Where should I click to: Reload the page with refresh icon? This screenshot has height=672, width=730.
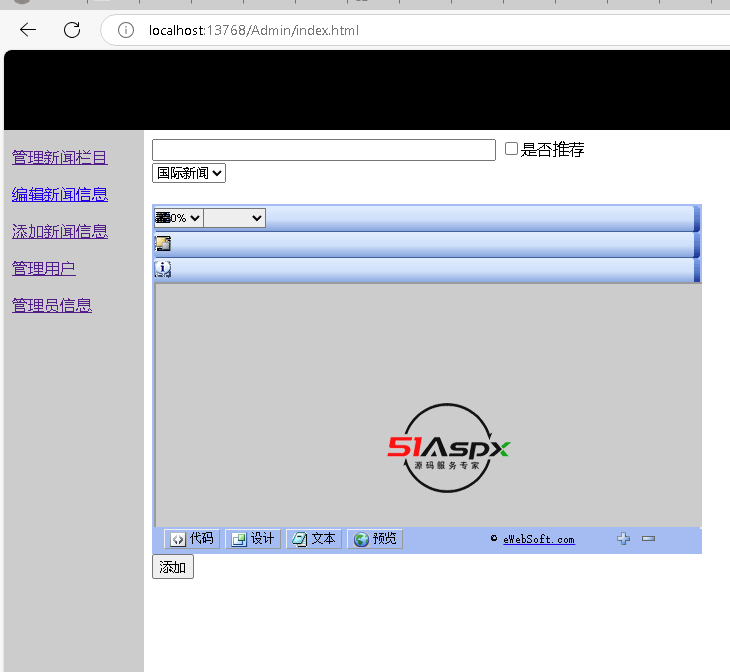tap(72, 30)
